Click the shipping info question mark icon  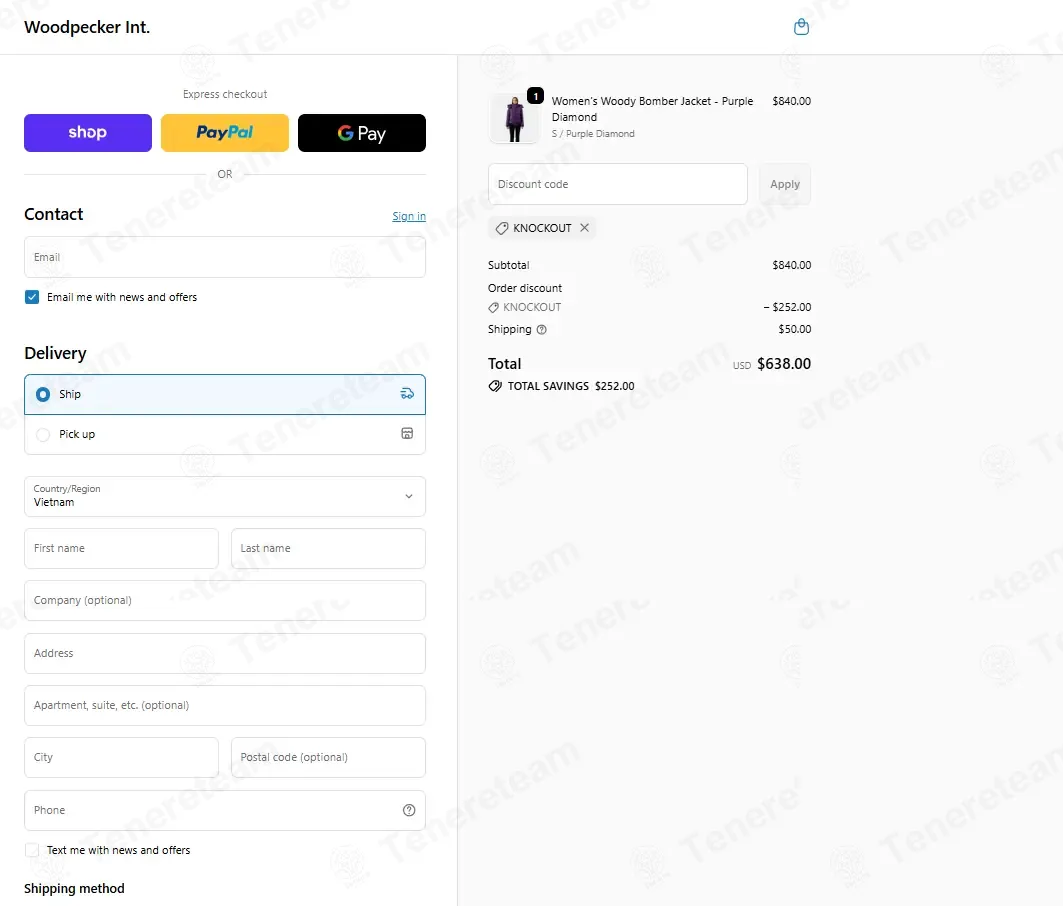pos(542,330)
